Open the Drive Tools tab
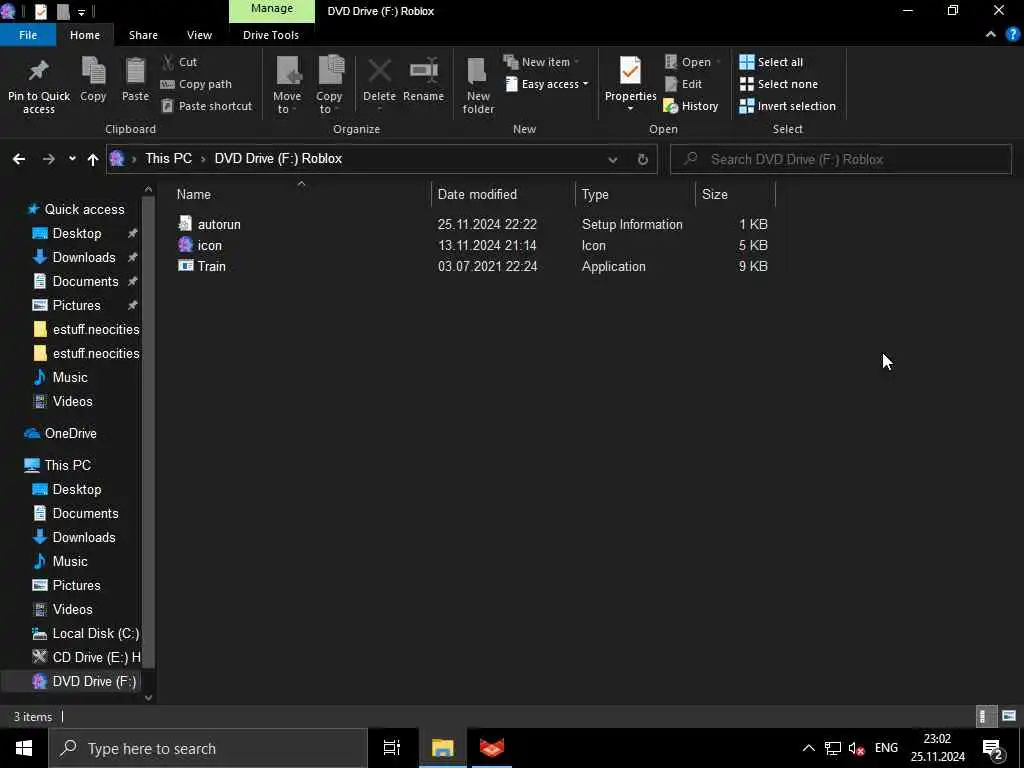The image size is (1024, 768). (x=271, y=35)
